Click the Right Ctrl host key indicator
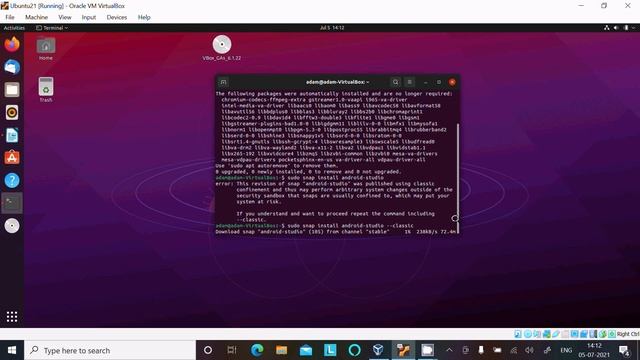The width and height of the screenshot is (640, 360). [x=628, y=334]
